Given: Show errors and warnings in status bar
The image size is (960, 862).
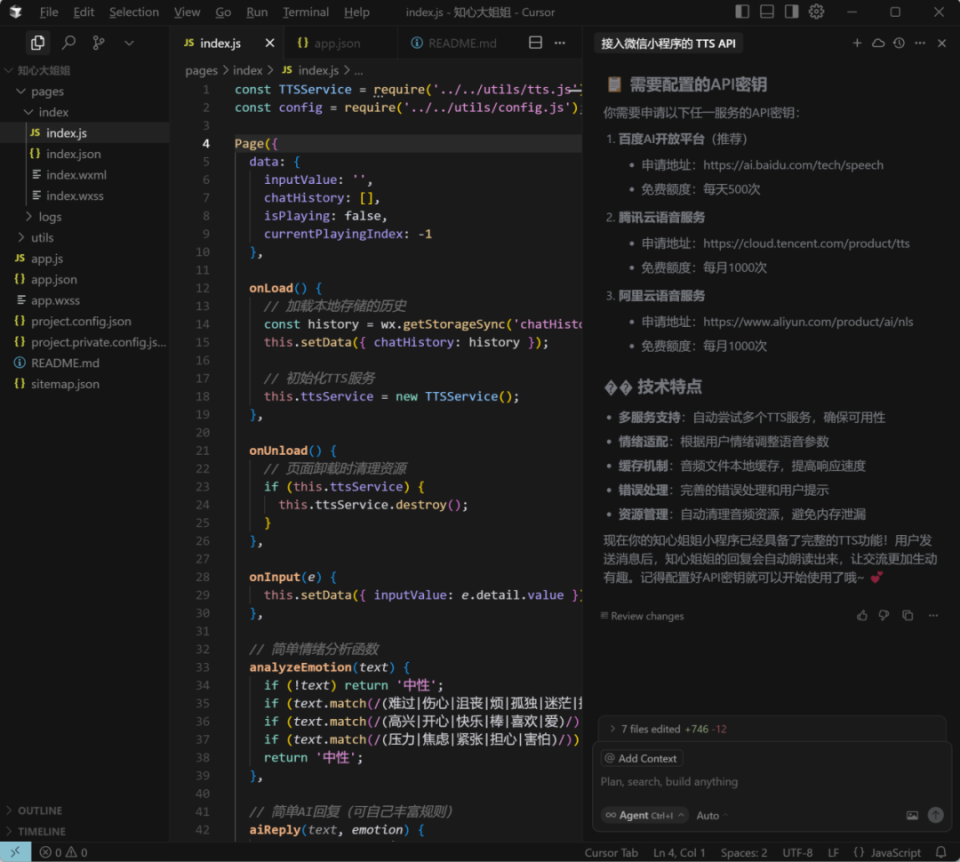Looking at the screenshot, I should point(64,853).
